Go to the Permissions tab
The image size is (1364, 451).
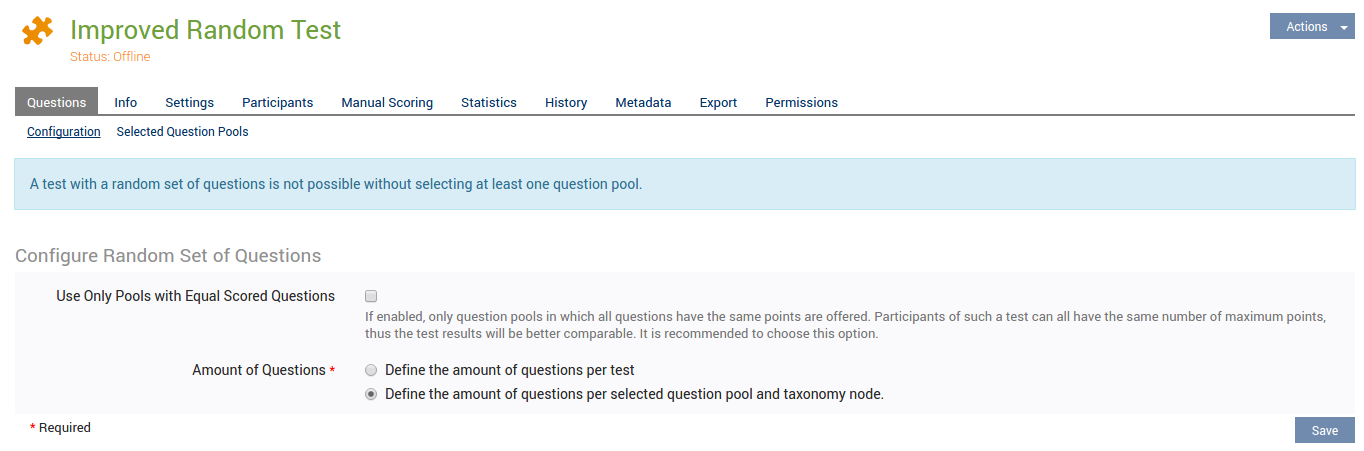coord(801,102)
